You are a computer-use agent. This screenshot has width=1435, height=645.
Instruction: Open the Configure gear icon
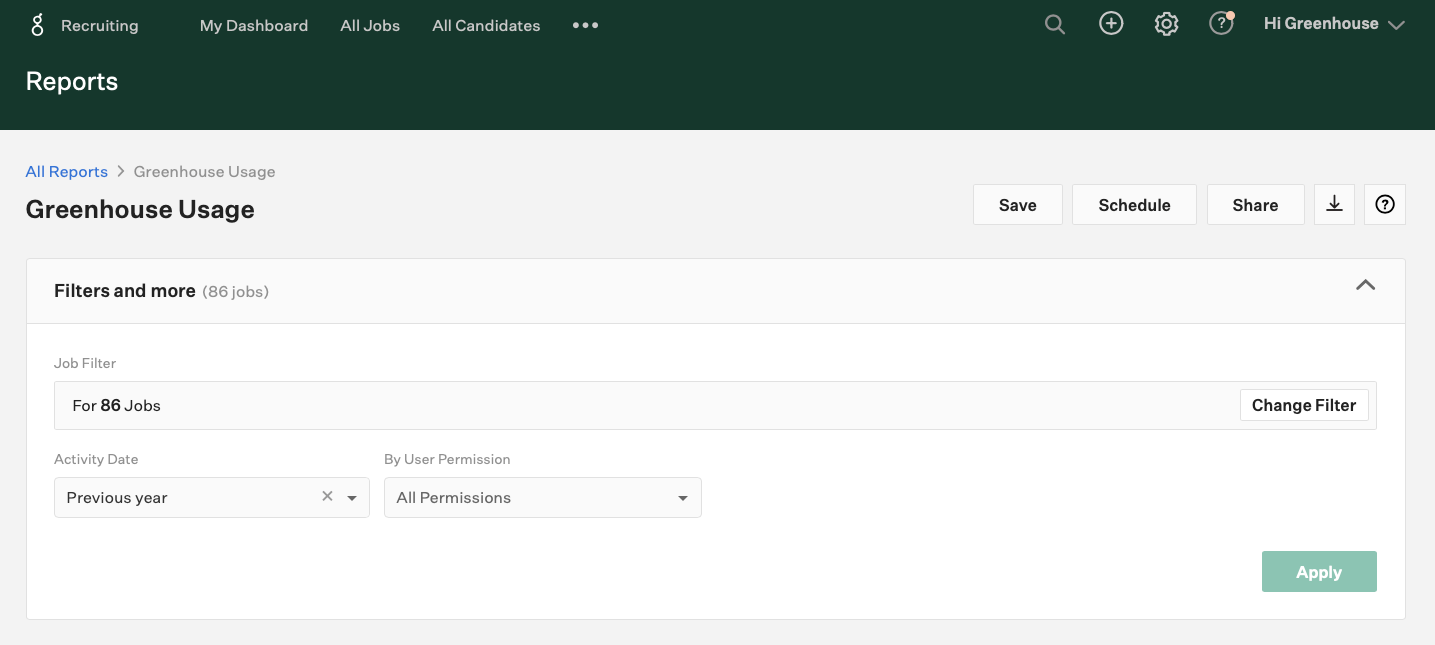click(x=1166, y=24)
